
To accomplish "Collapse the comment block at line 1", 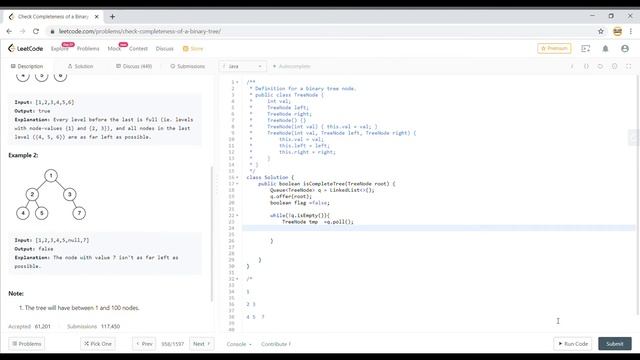I will pyautogui.click(x=237, y=82).
